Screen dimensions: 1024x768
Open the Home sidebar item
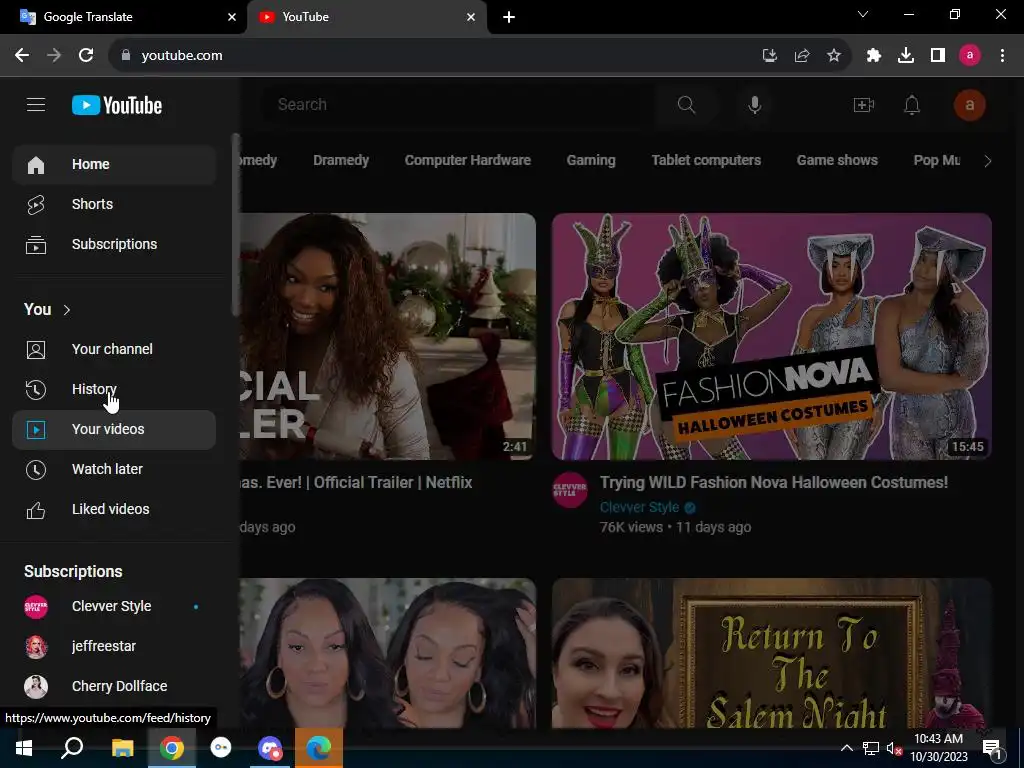[x=114, y=164]
